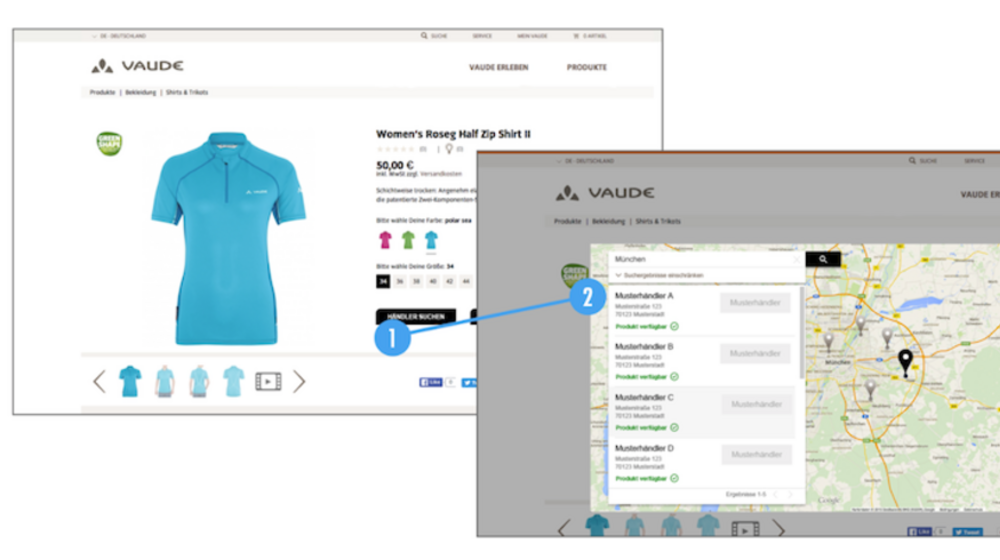
Task: Select pink shirt color swatch
Action: (385, 240)
